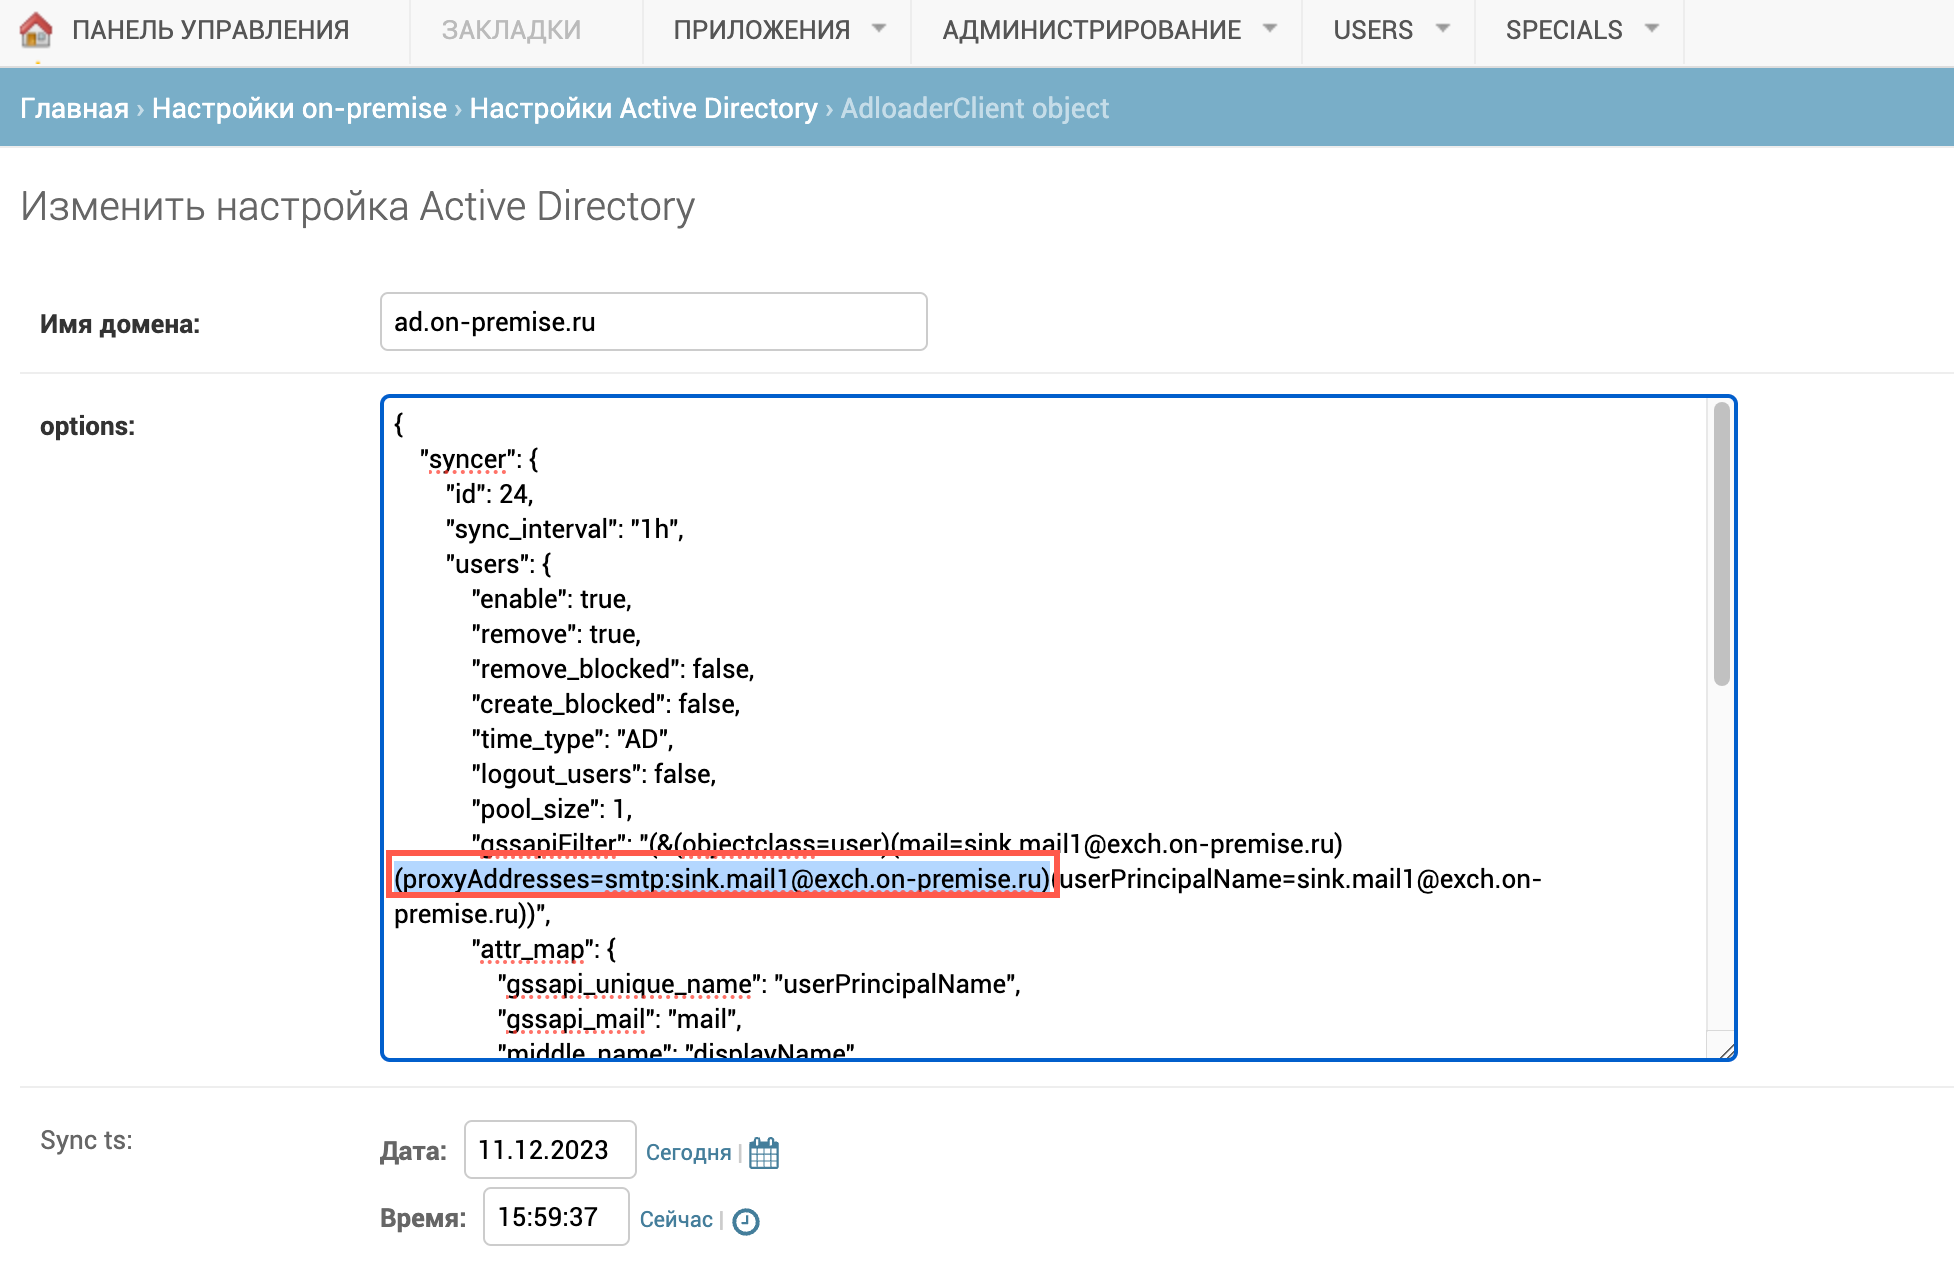Open the USERS dropdown arrow
Screen dimensions: 1954x1286
point(1442,29)
